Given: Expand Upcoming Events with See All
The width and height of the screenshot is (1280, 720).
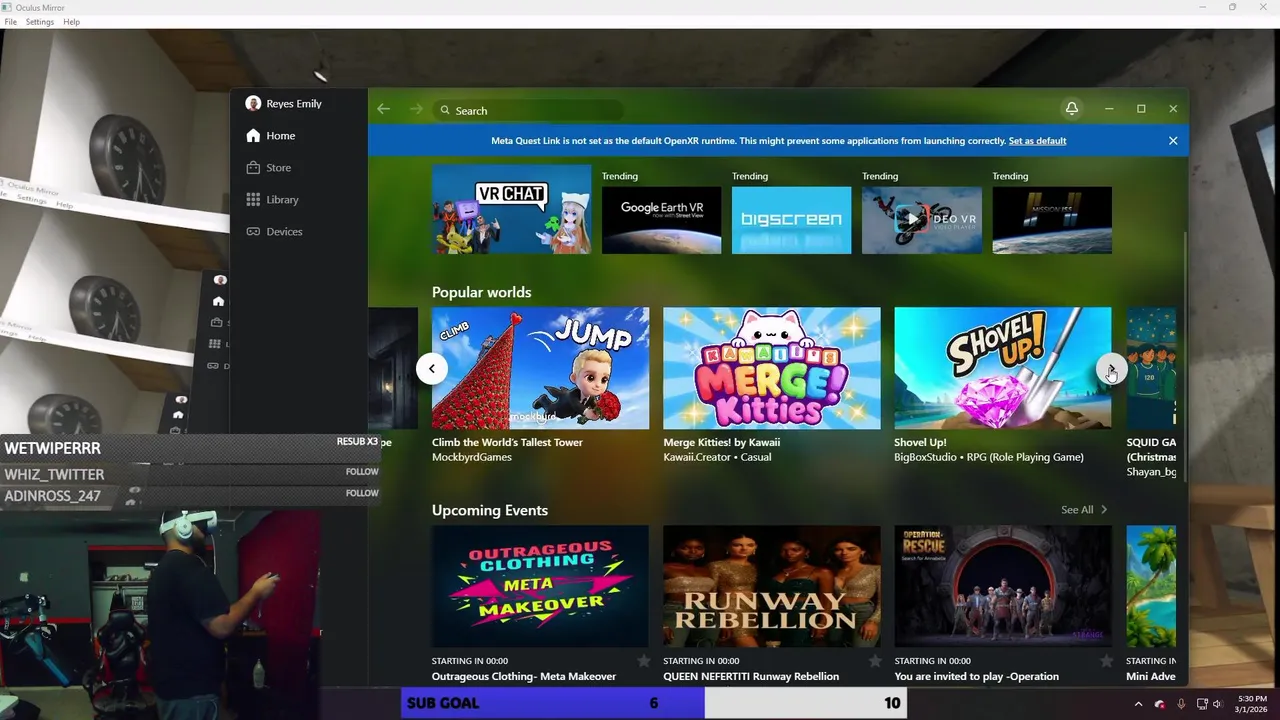Looking at the screenshot, I should 1084,510.
